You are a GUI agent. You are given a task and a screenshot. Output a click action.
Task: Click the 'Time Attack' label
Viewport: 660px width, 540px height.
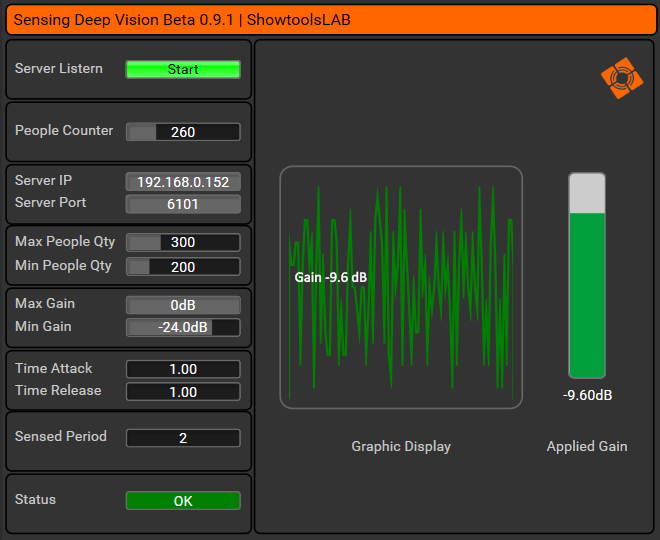coord(53,368)
